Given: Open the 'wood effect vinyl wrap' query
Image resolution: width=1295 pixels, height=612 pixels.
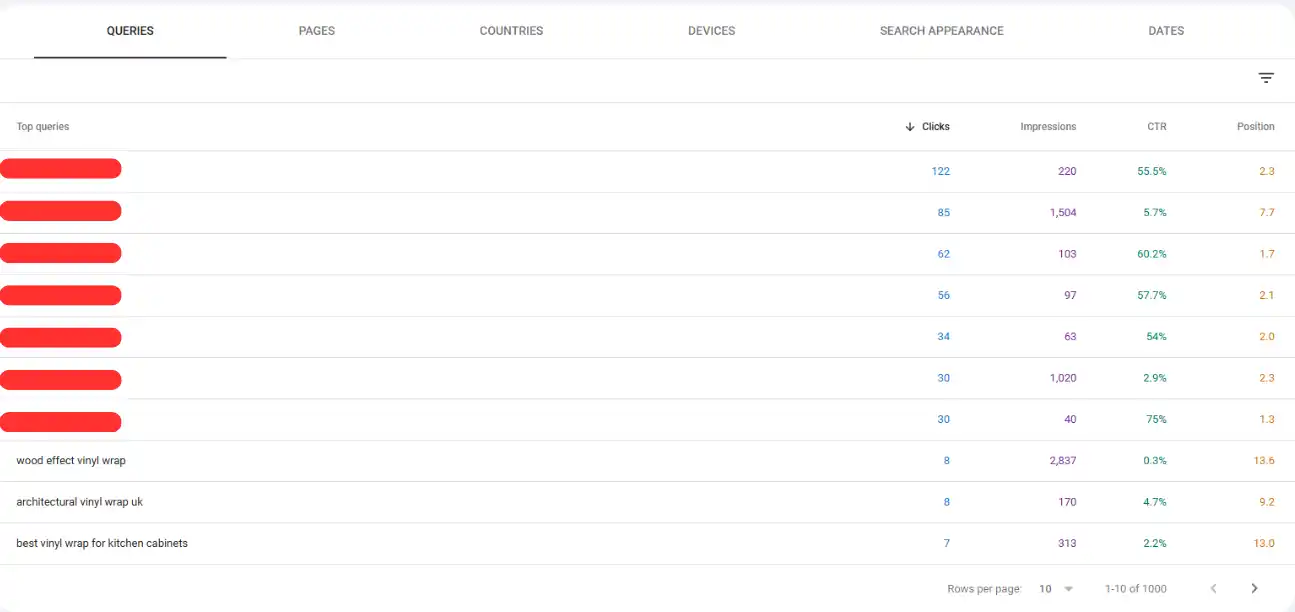Looking at the screenshot, I should pos(71,461).
